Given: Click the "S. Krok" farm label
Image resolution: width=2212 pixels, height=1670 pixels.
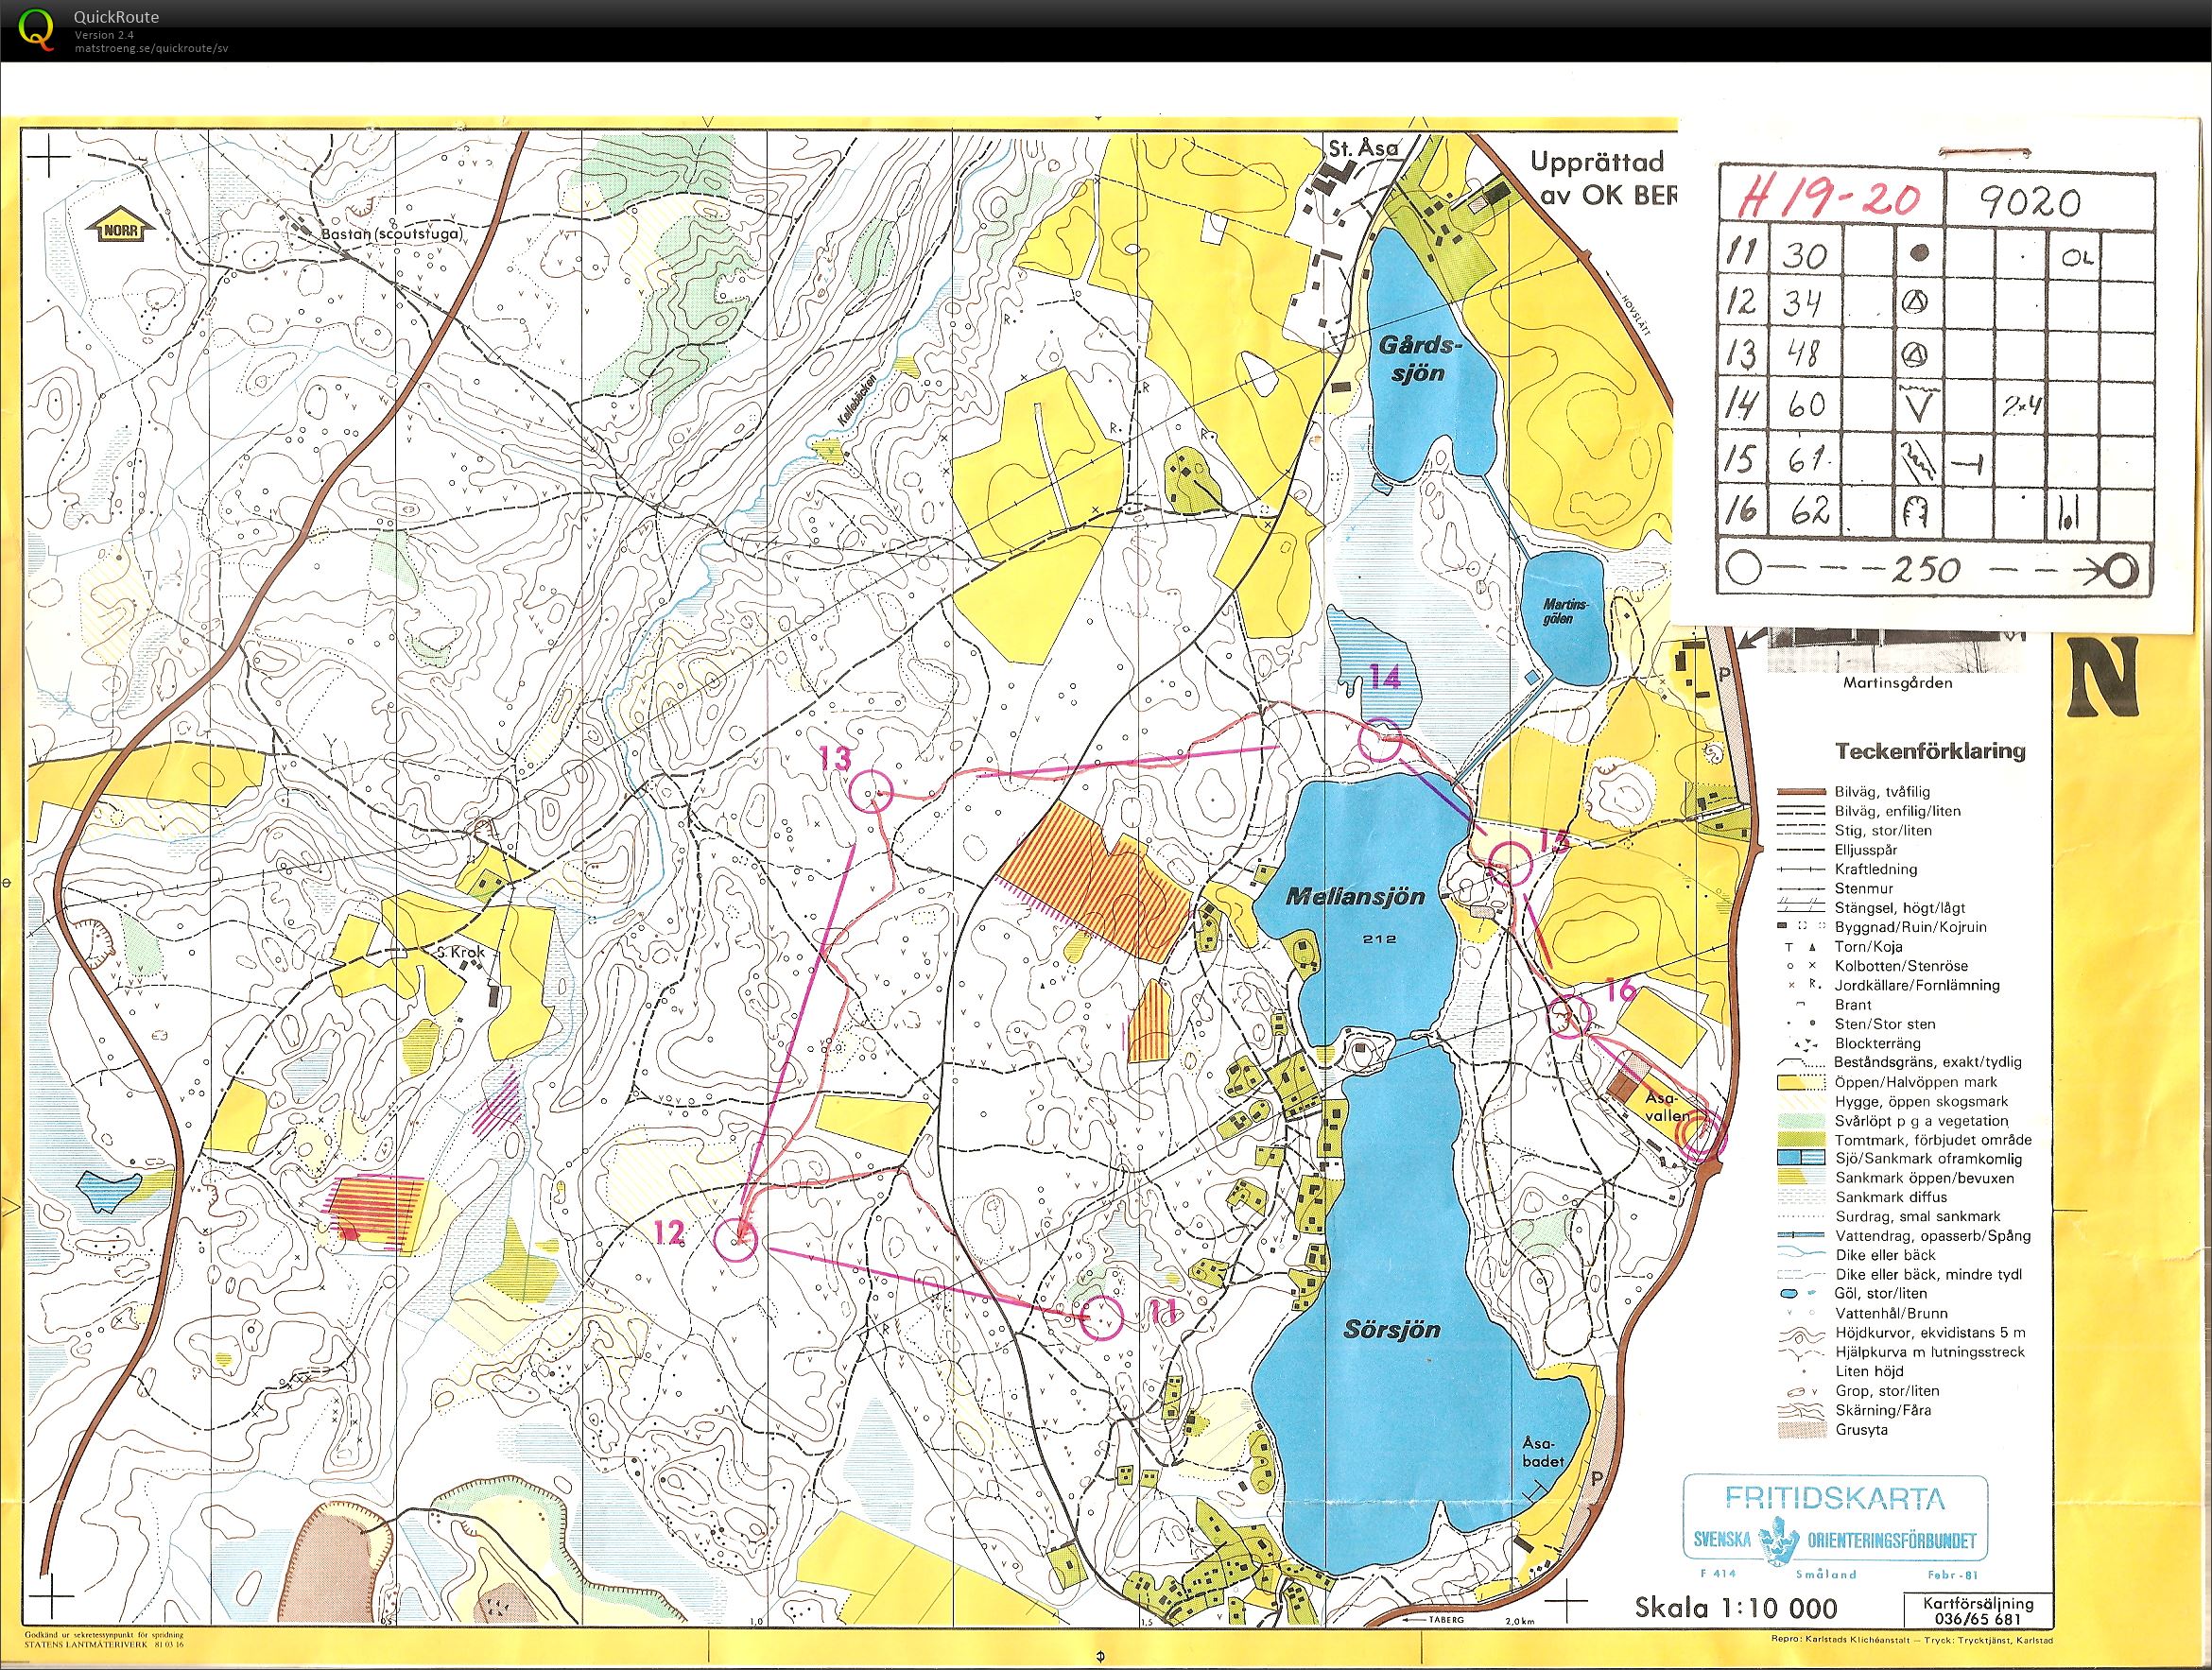Looking at the screenshot, I should [x=461, y=952].
